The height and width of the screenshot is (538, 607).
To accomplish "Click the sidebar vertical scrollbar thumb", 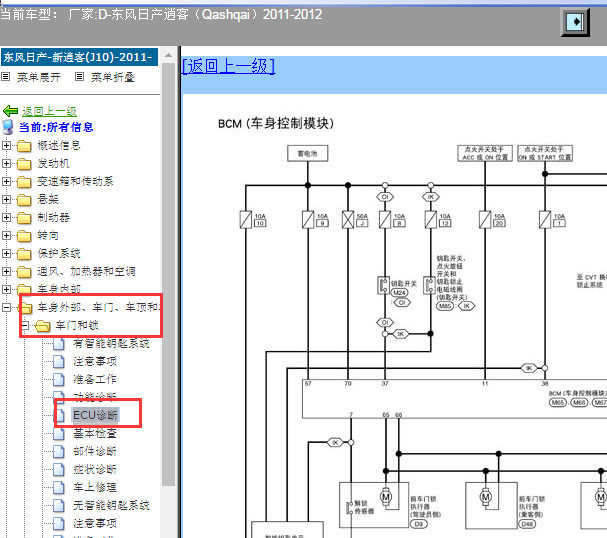I will click(x=168, y=274).
